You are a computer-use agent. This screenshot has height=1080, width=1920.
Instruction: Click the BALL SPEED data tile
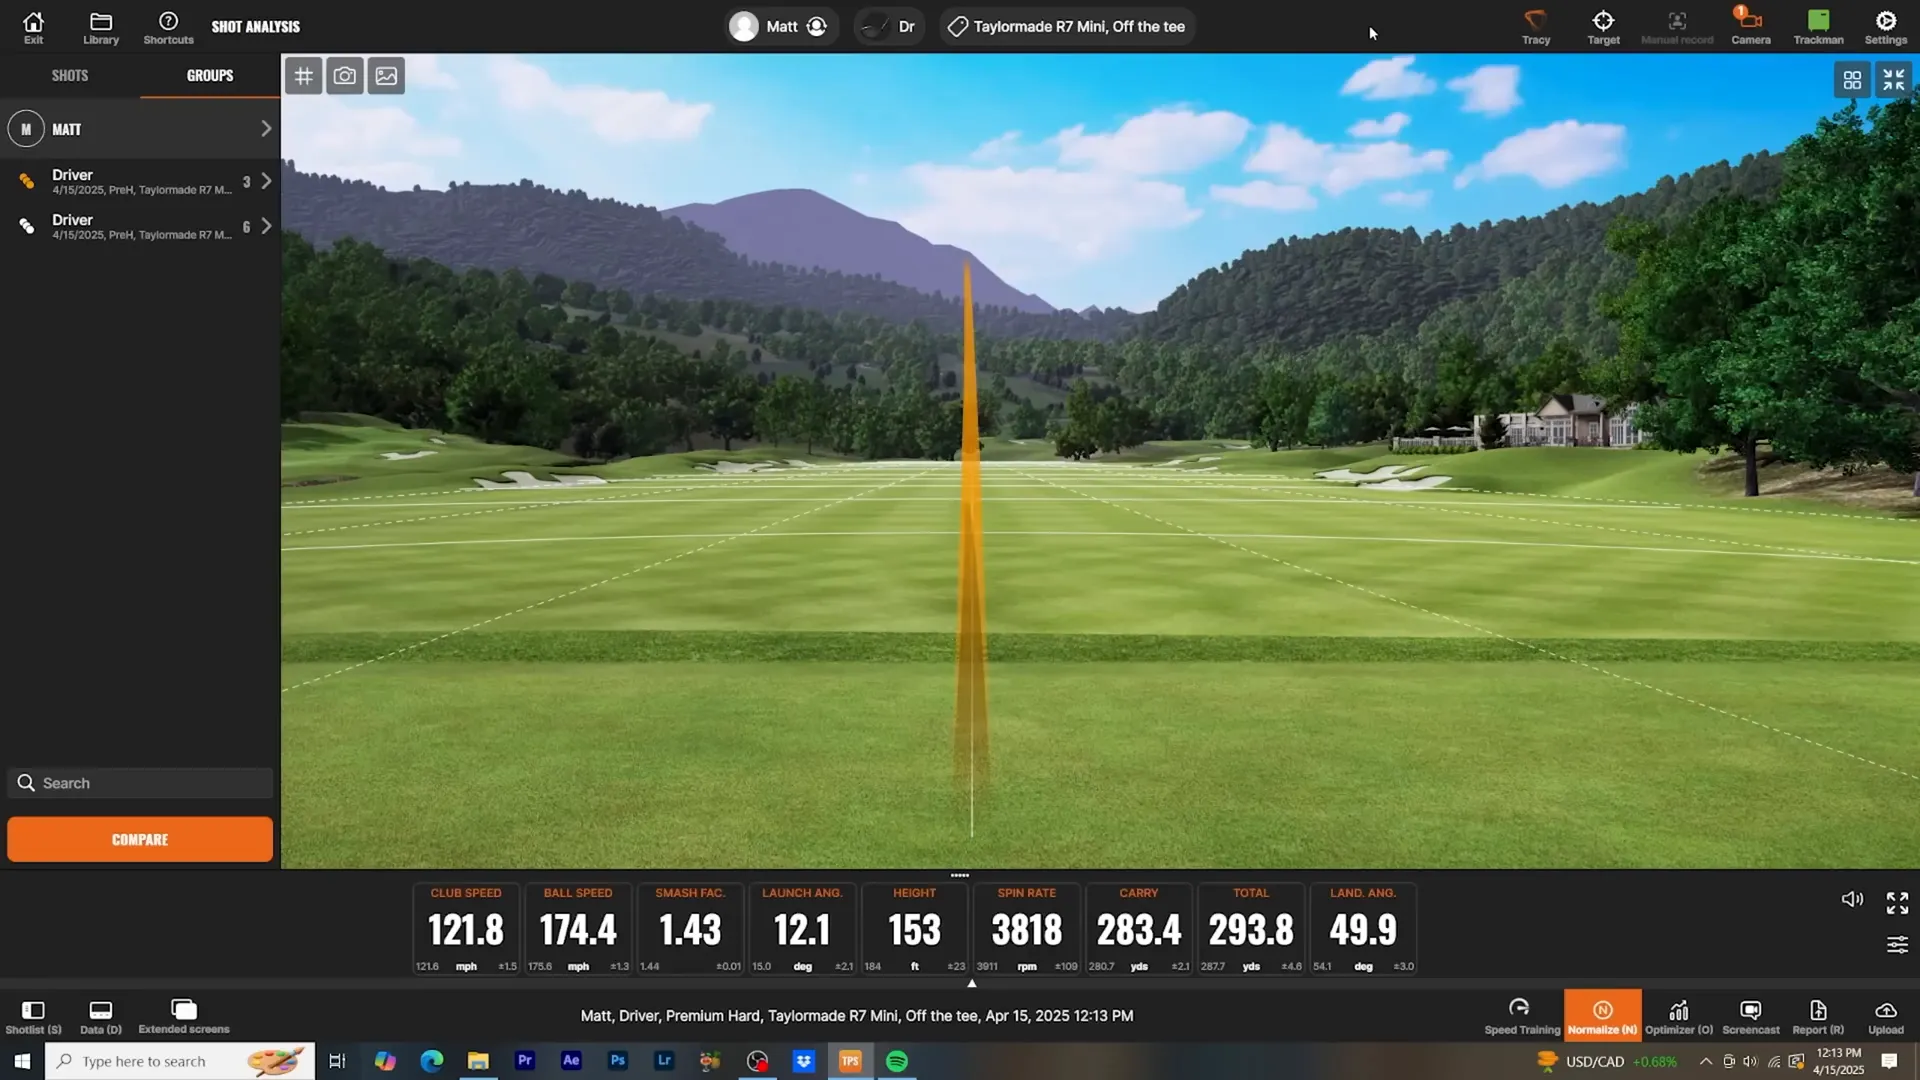578,929
